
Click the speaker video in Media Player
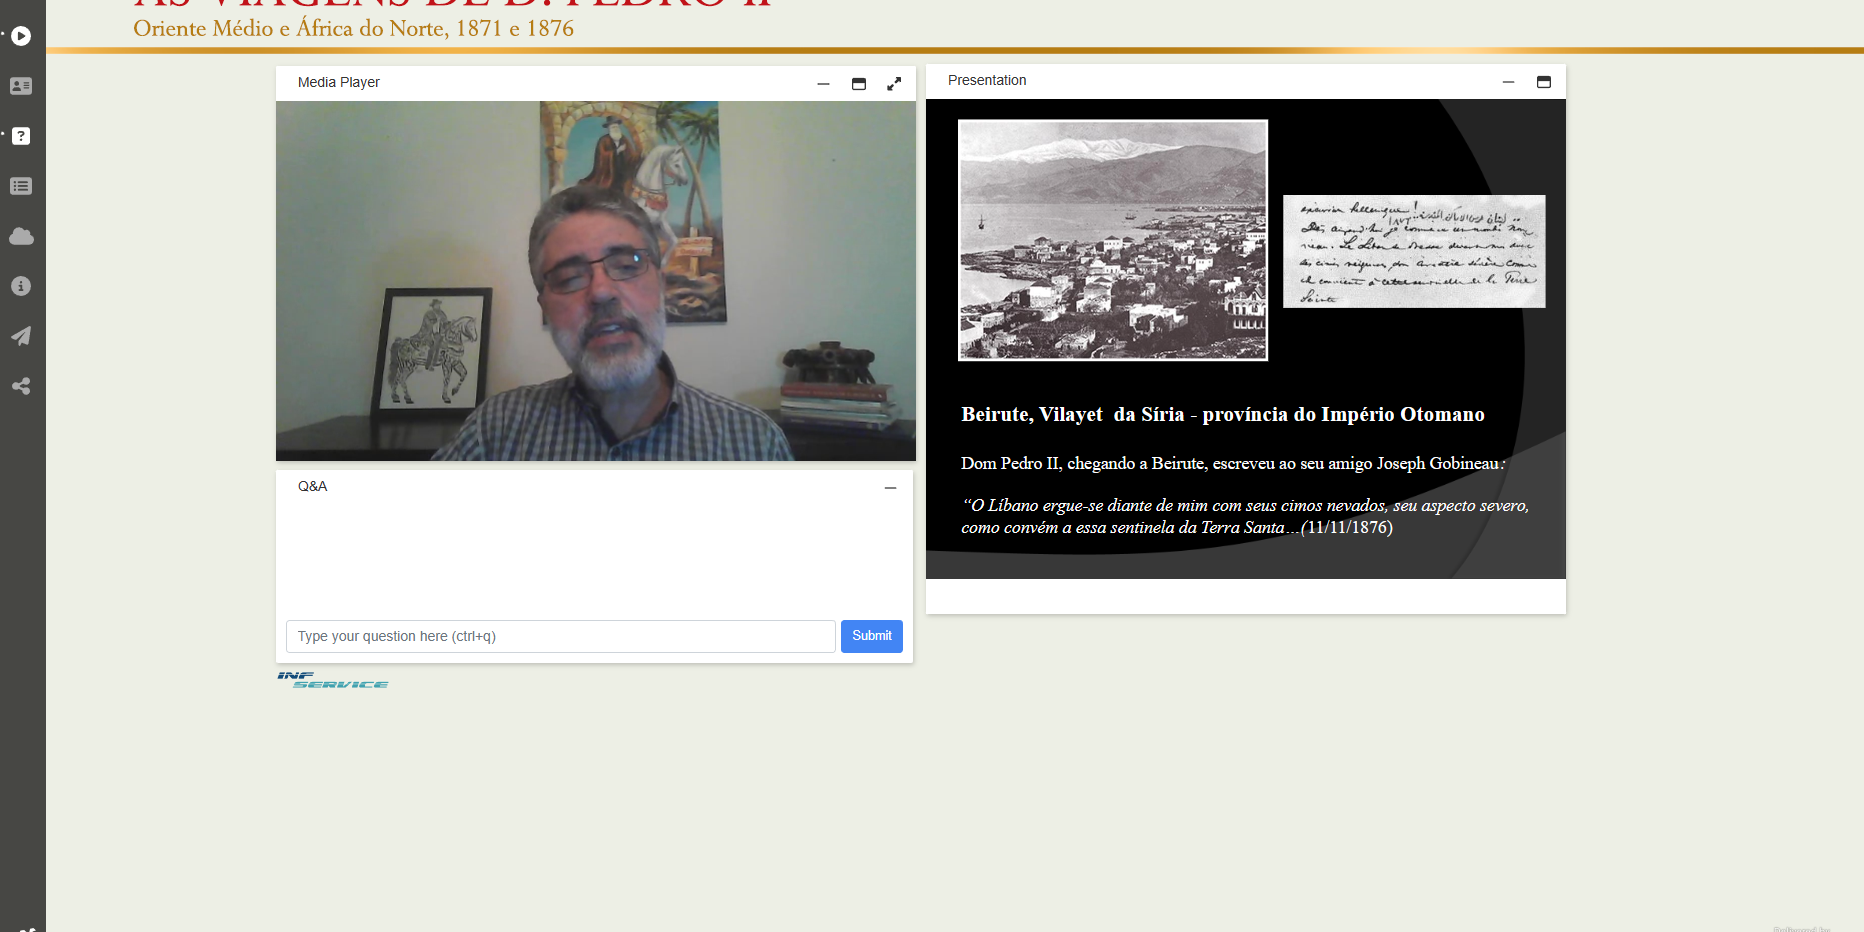point(595,280)
